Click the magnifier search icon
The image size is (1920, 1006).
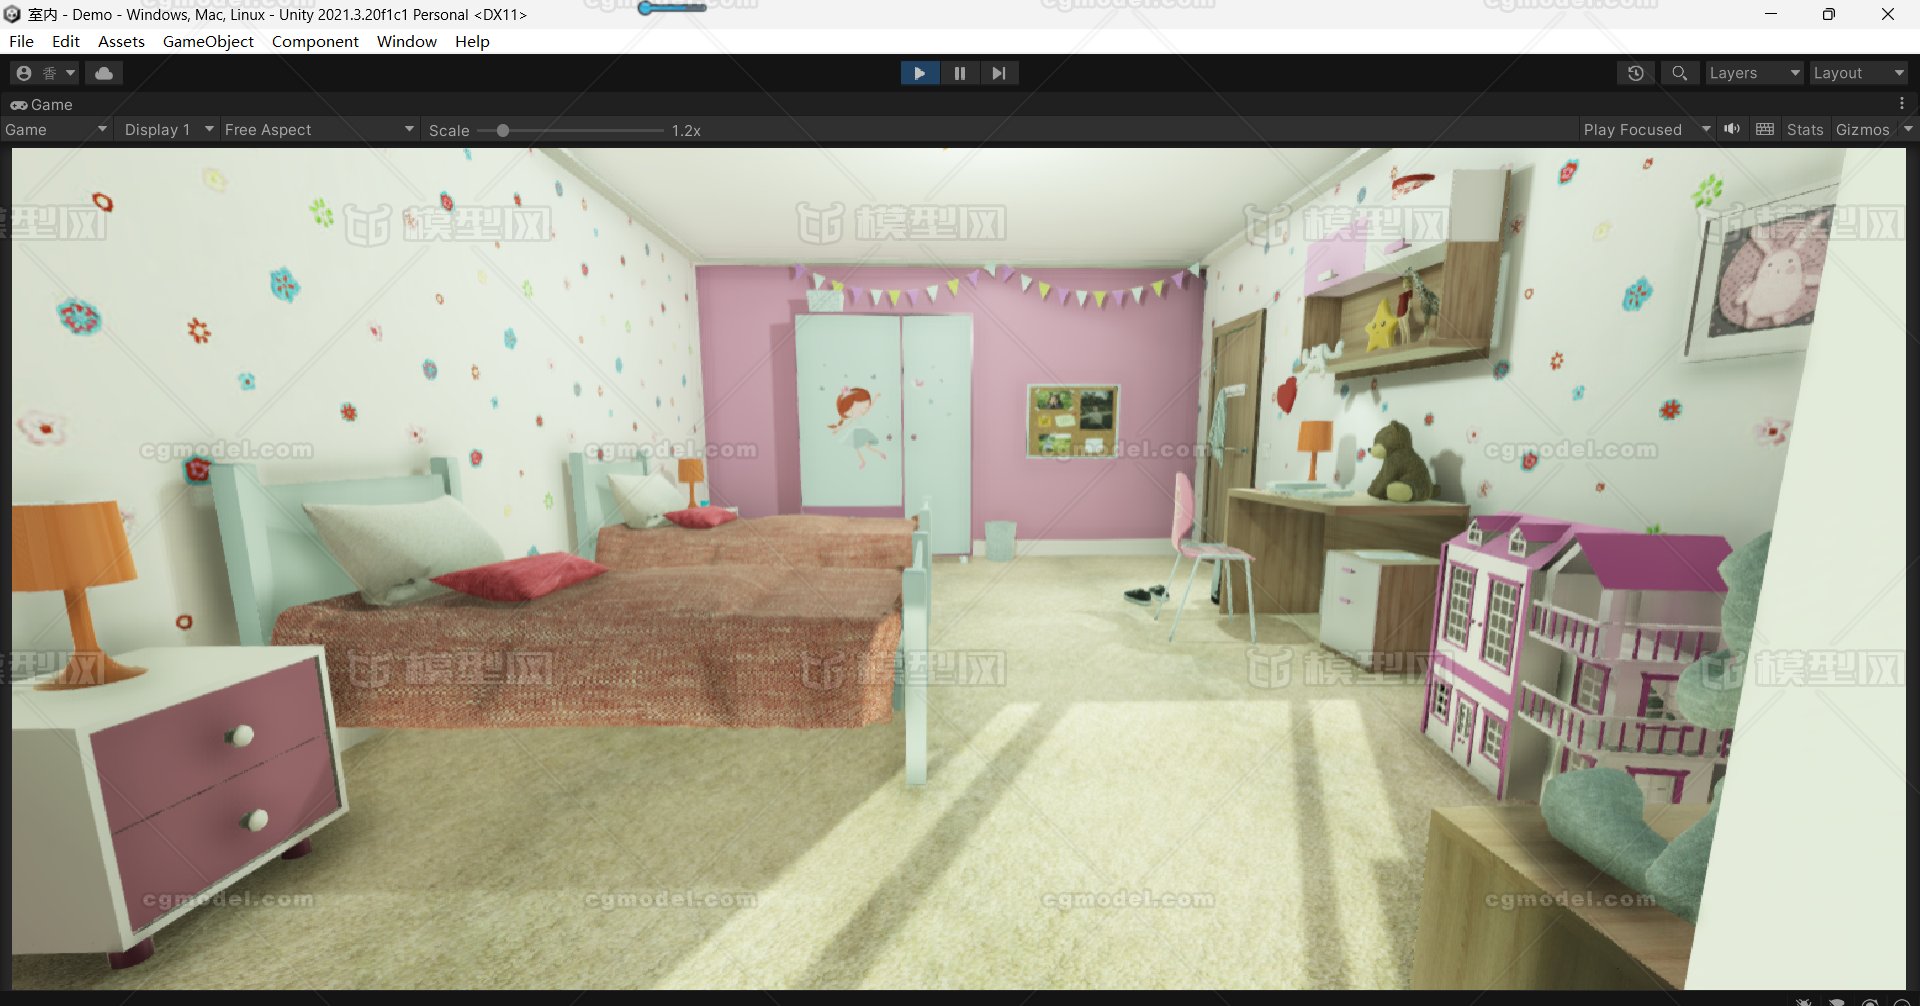point(1680,73)
